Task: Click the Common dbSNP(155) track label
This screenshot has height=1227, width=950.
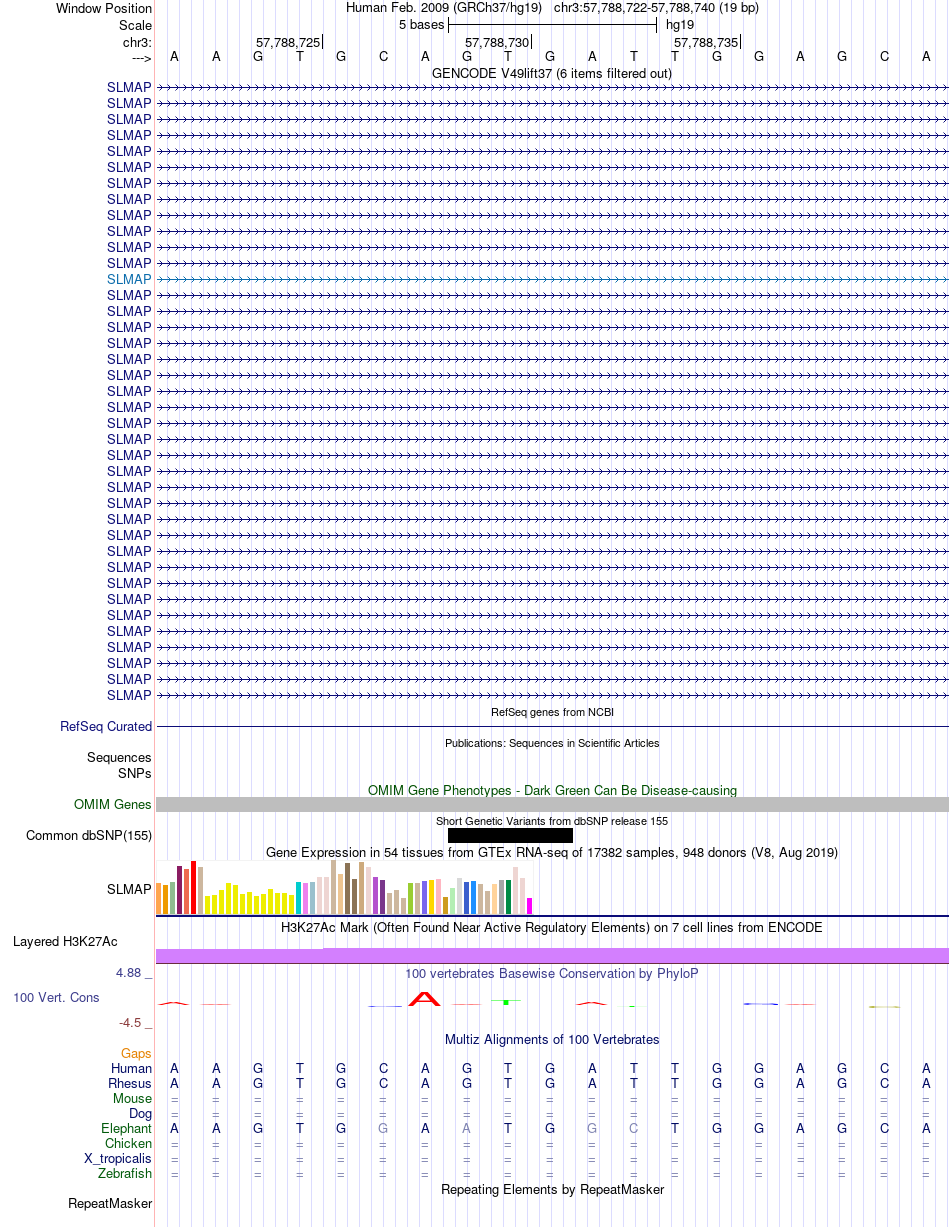Action: click(89, 836)
